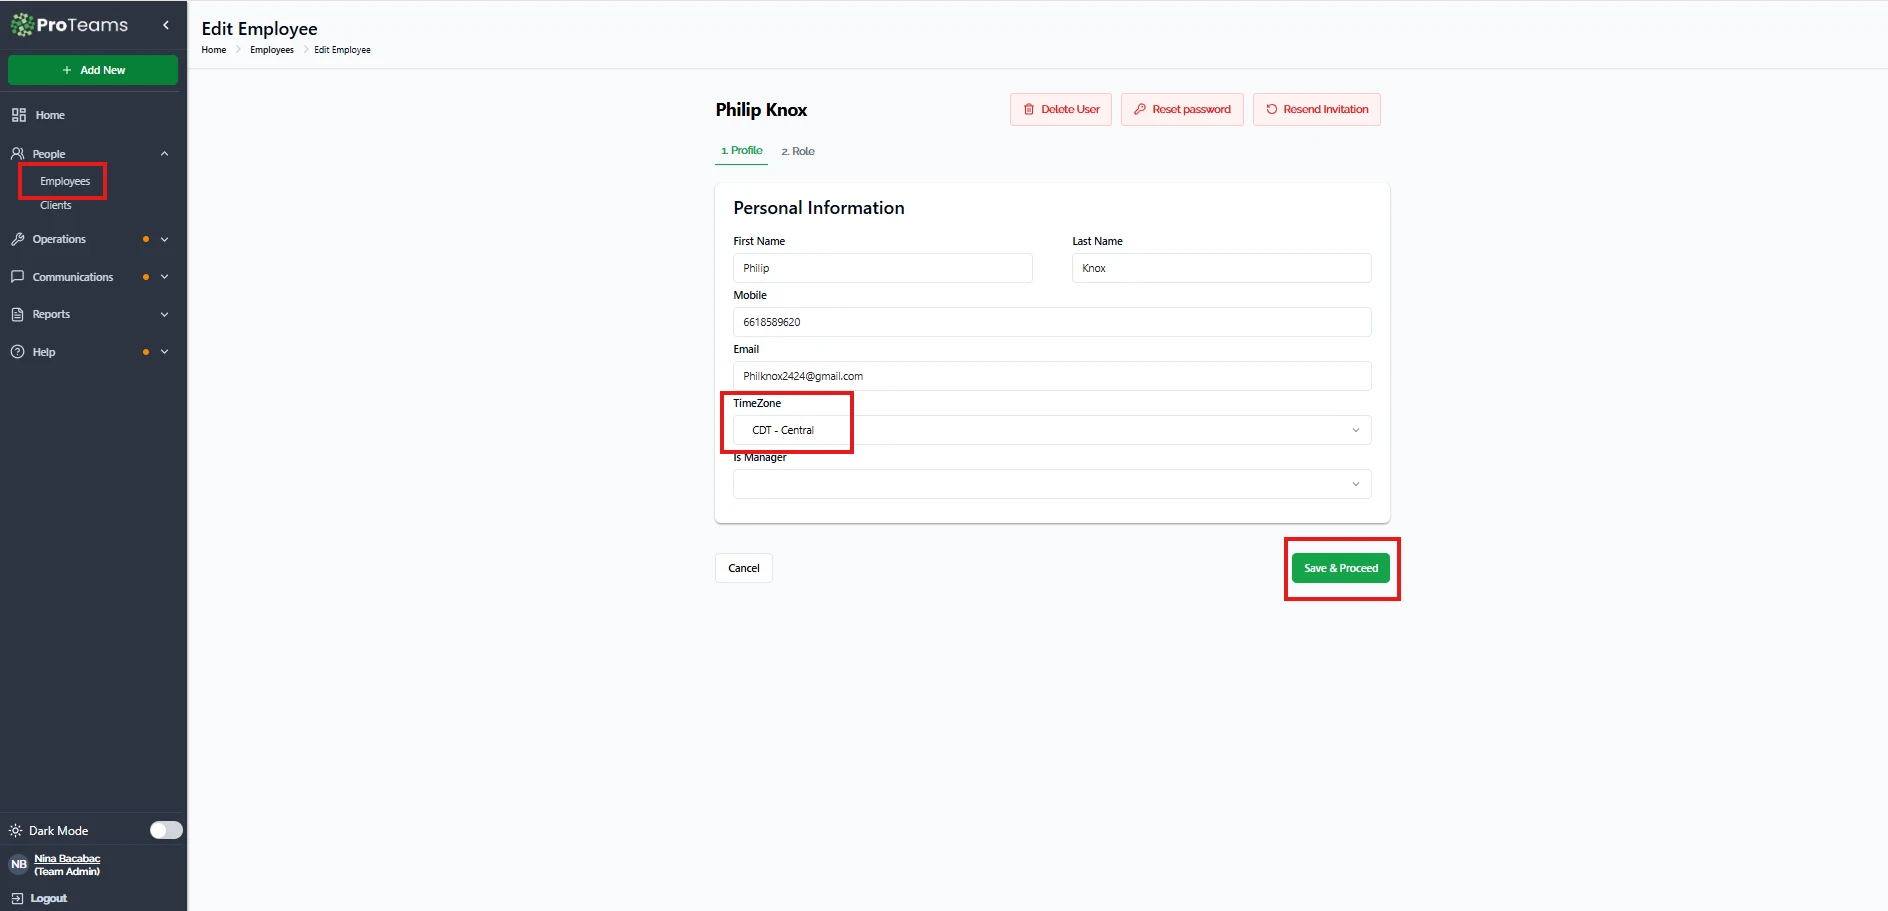The image size is (1888, 911).
Task: Click the Help question mark icon
Action: coord(18,352)
